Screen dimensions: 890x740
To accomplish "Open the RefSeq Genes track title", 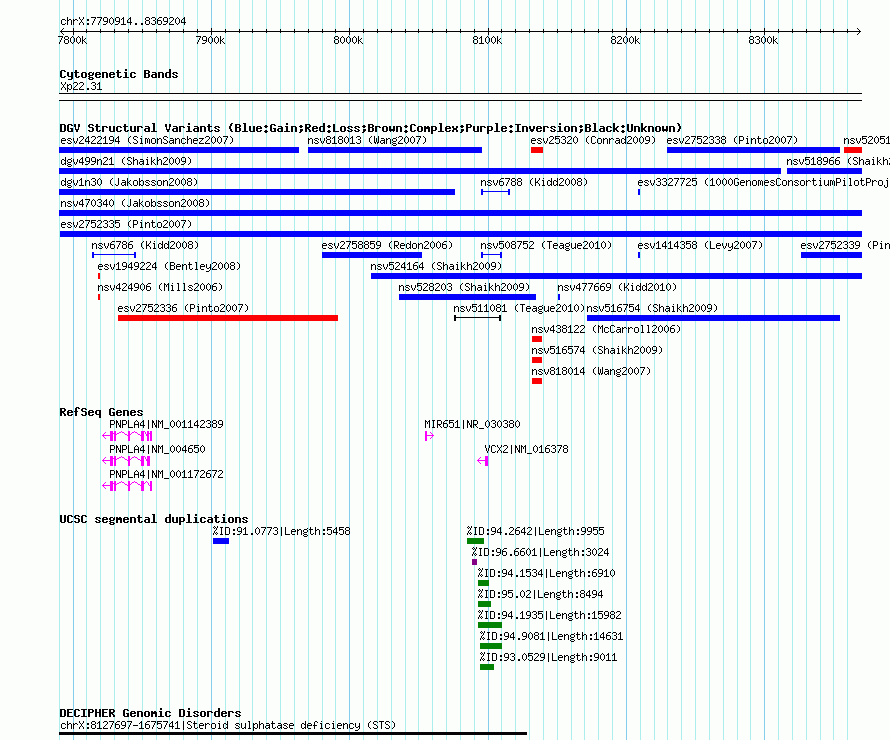I will (102, 413).
